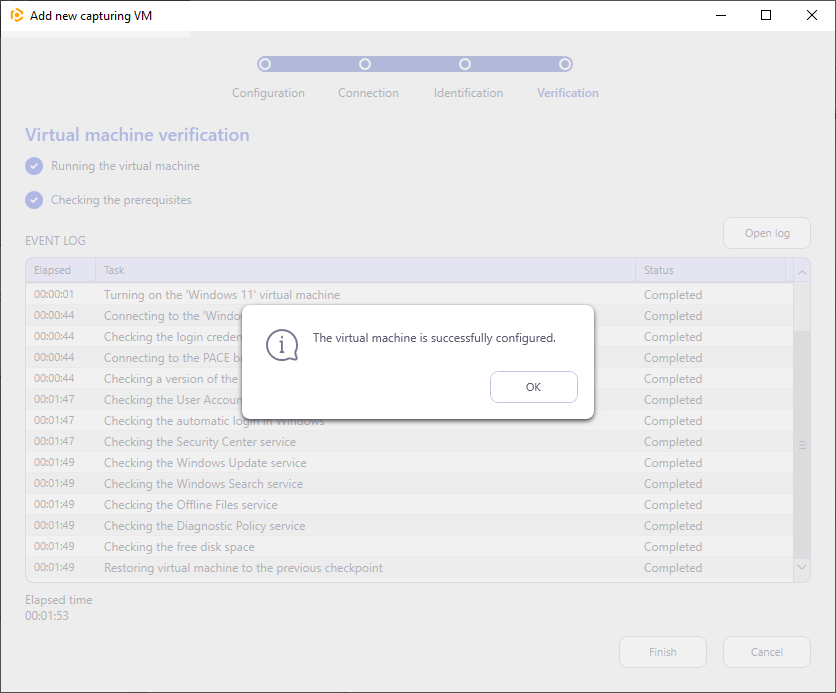This screenshot has width=836, height=693.
Task: Close the Add new capturing VM window
Action: [811, 15]
